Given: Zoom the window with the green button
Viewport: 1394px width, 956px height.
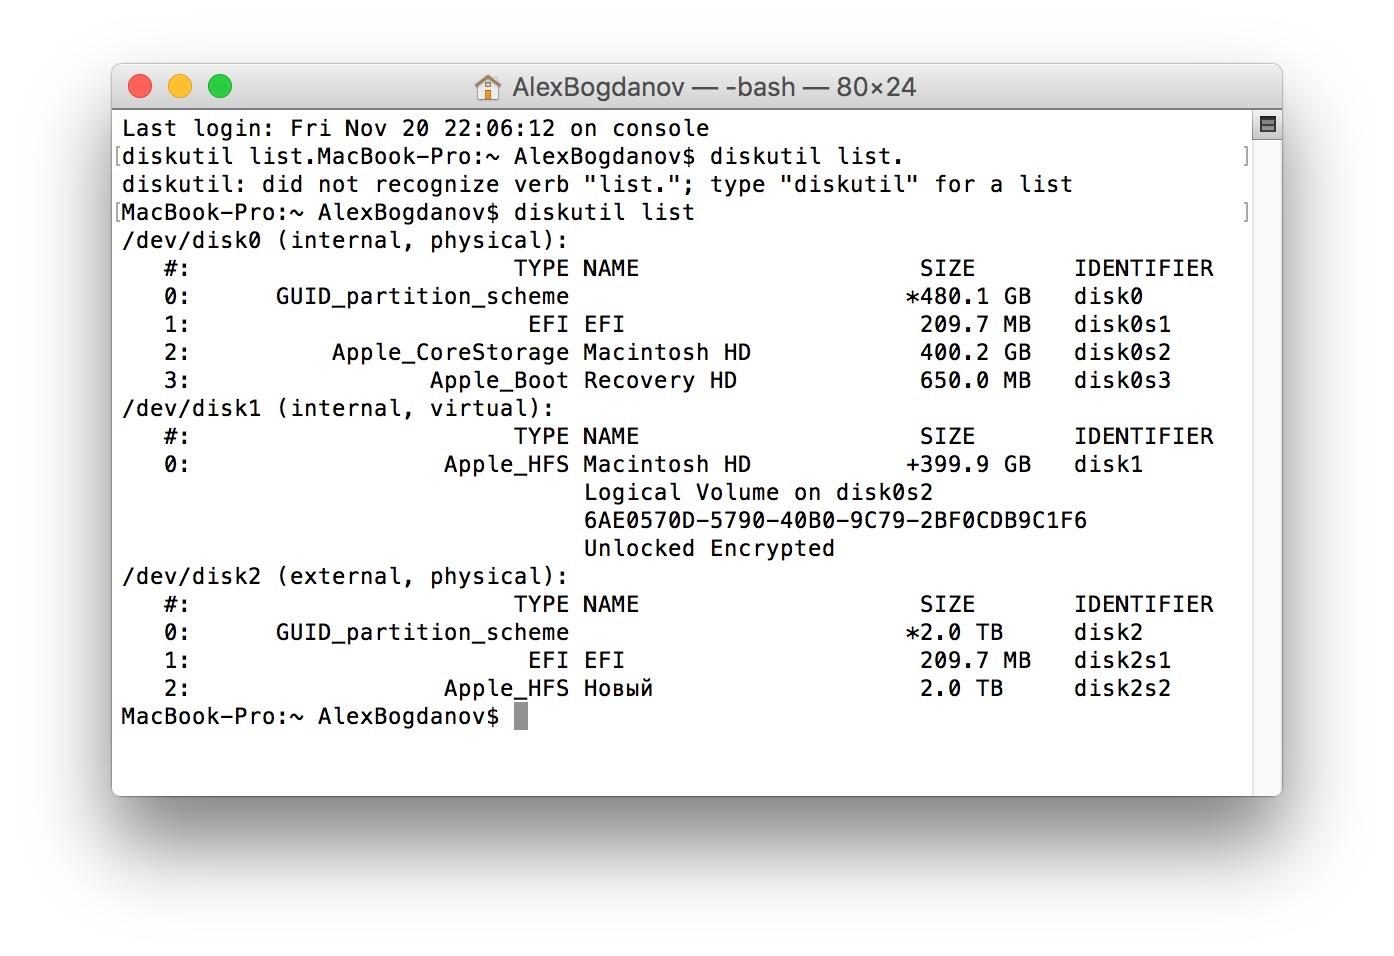Looking at the screenshot, I should coord(220,87).
